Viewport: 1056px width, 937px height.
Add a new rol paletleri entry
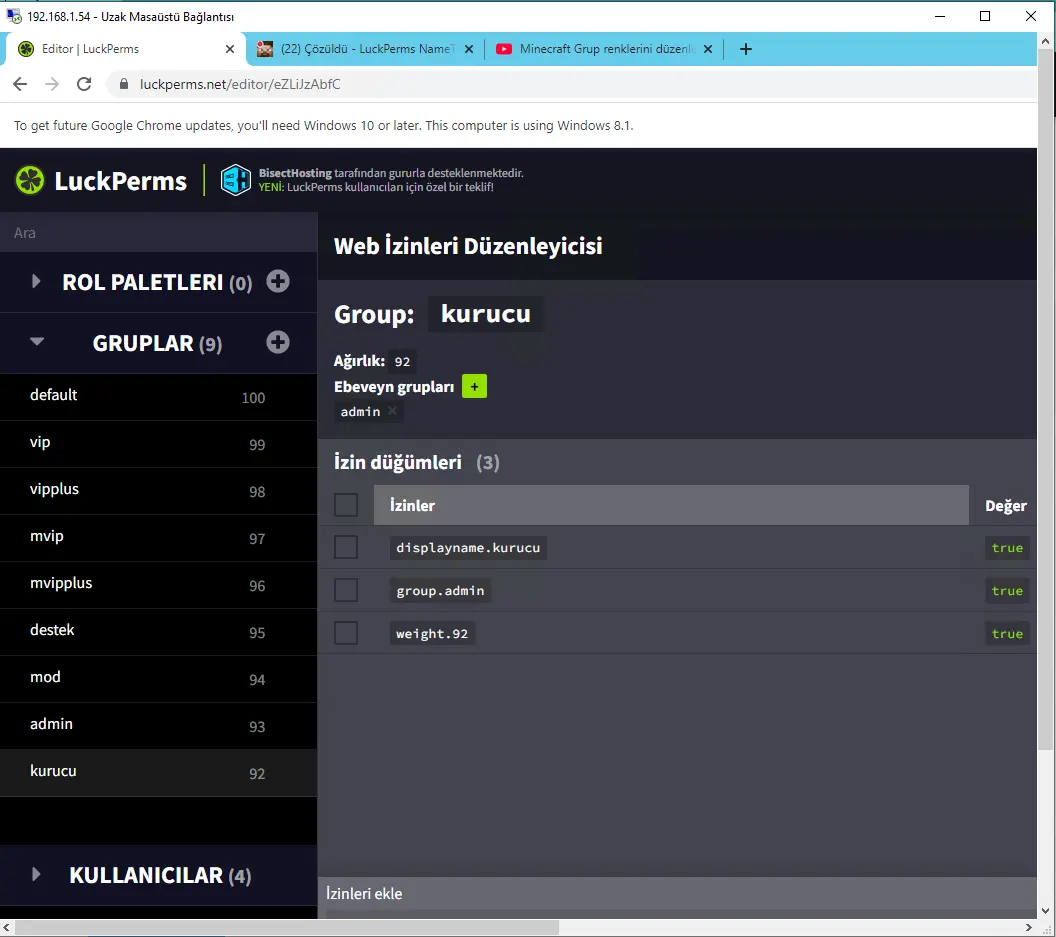[x=277, y=282]
